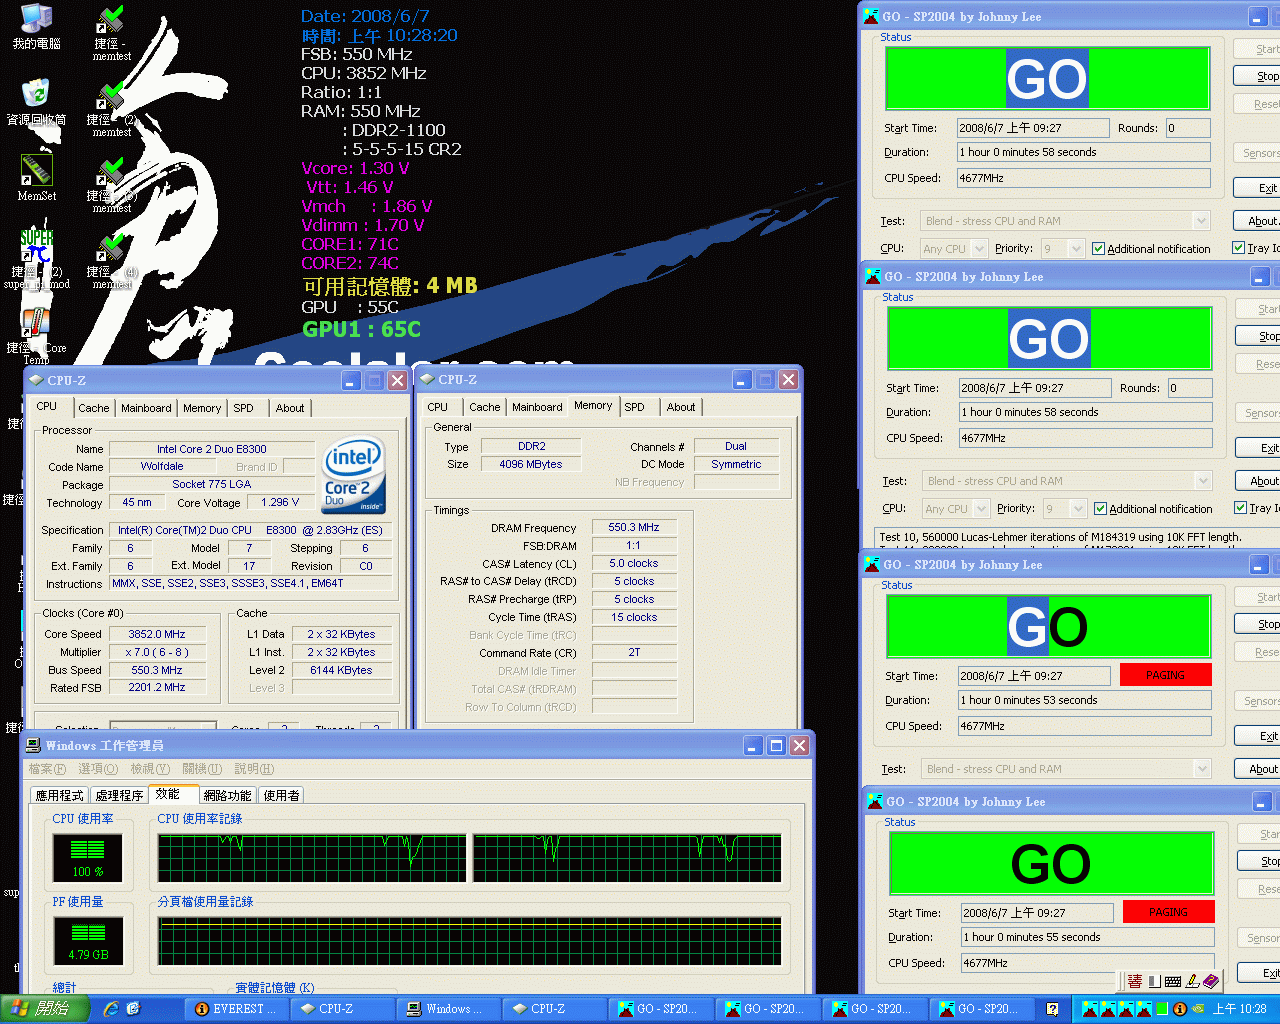Click the DRAM Frequency value 550.3 MHz
The height and width of the screenshot is (1024, 1280).
(x=634, y=527)
